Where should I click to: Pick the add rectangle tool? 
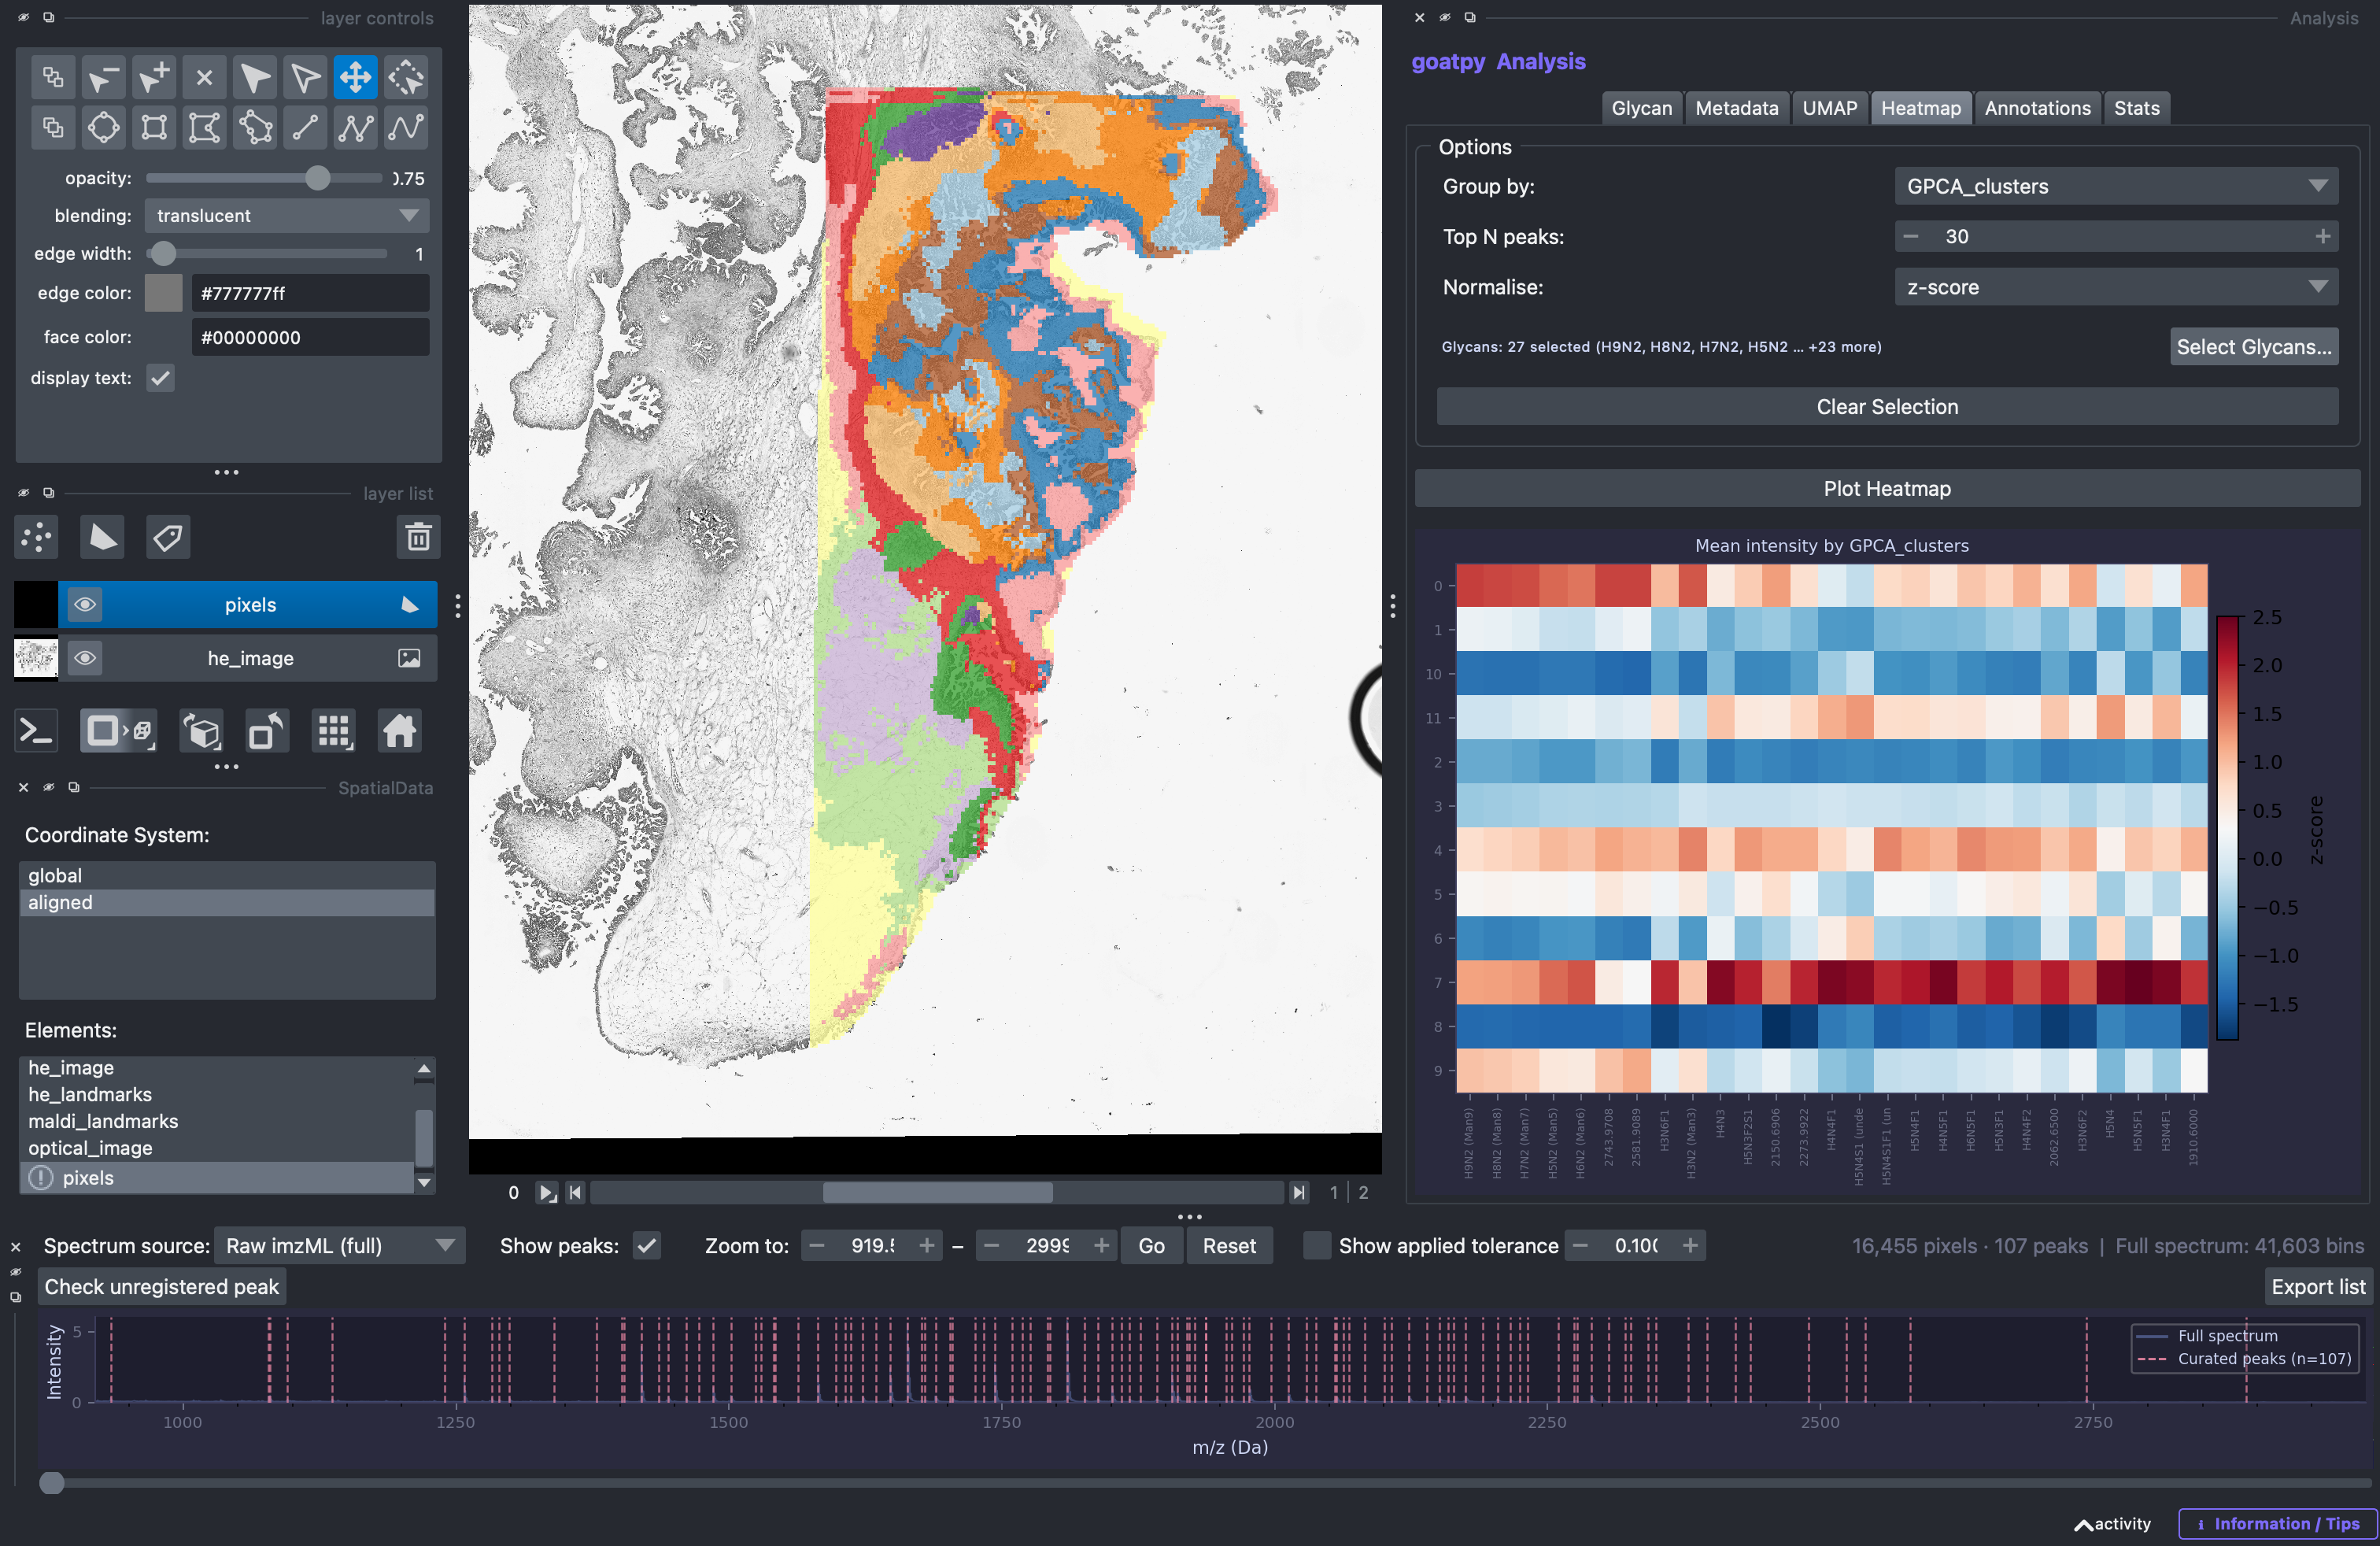[x=154, y=127]
